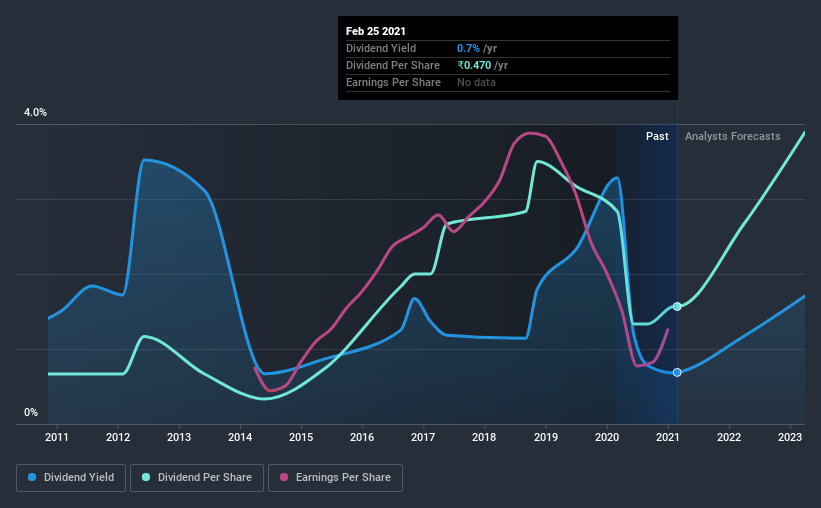
Task: Click the 2019 x-axis label
Action: click(x=546, y=437)
